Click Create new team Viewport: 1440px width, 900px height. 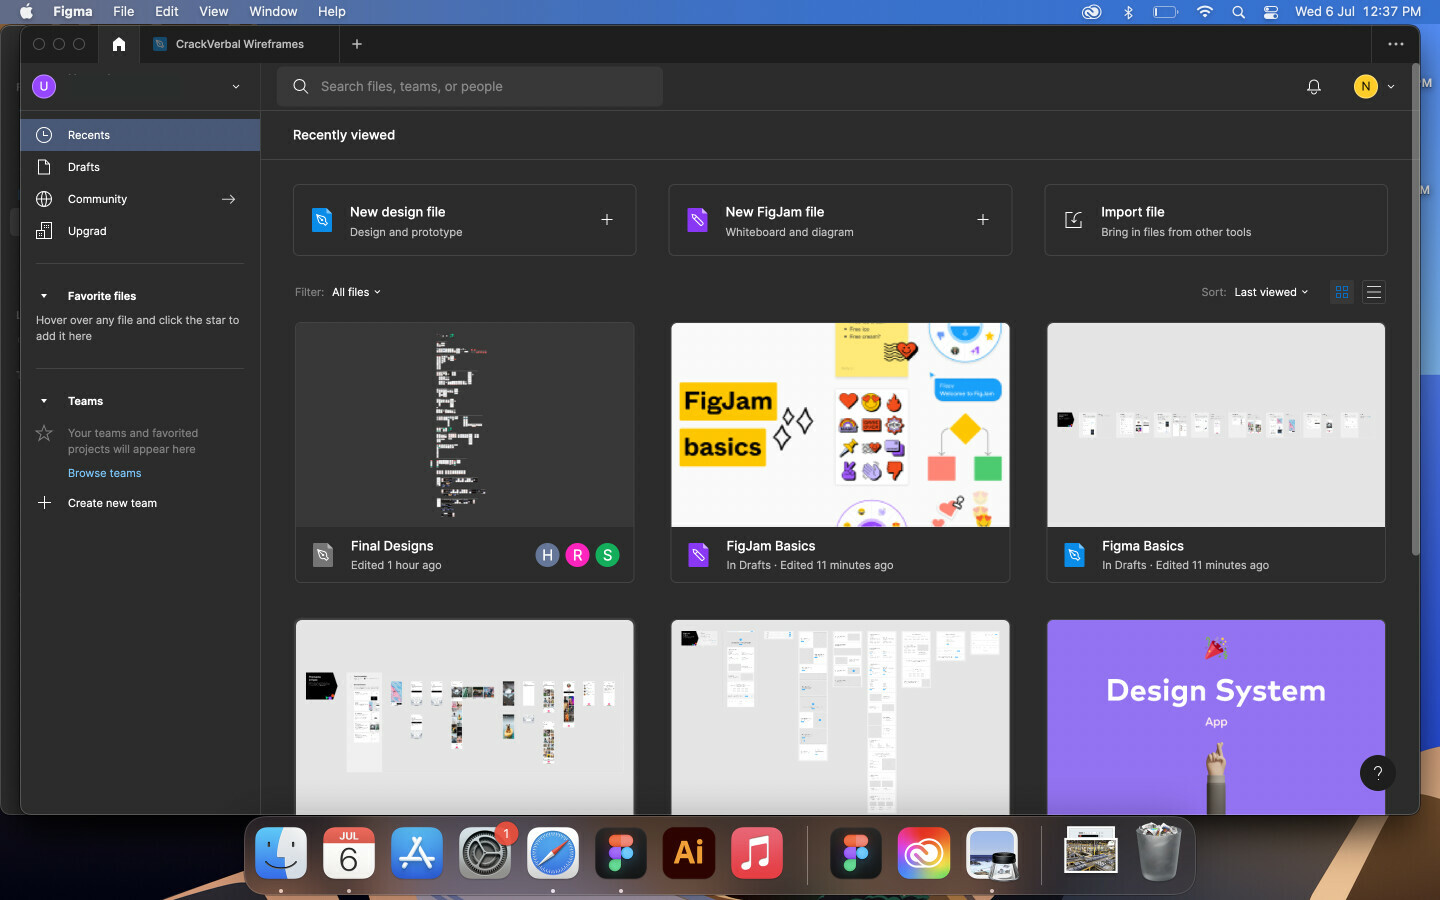tap(112, 503)
